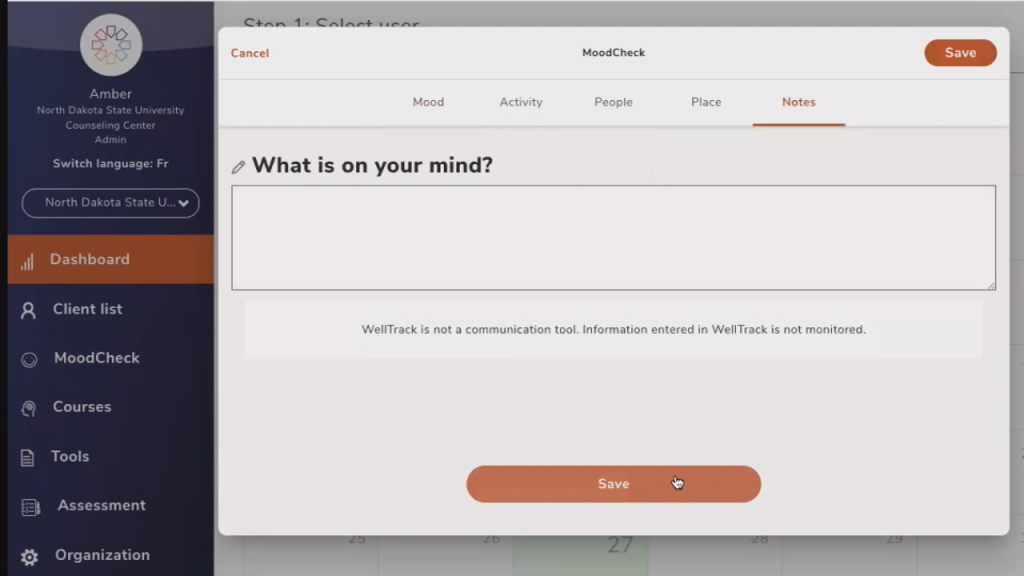
Task: Select the Notes tab
Action: click(799, 103)
